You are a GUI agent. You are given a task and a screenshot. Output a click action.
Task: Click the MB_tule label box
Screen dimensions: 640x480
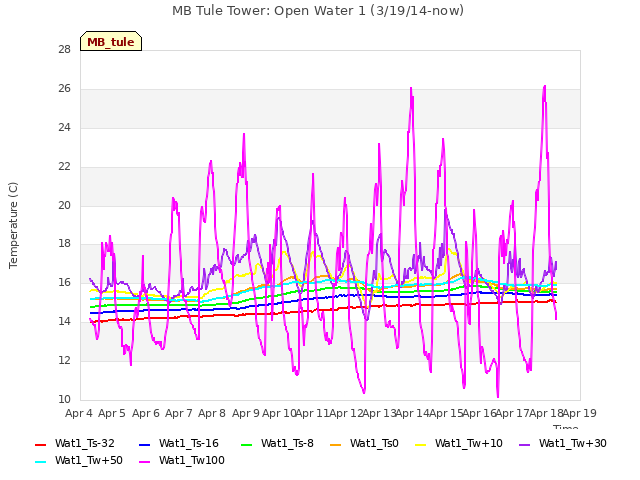pyautogui.click(x=111, y=41)
